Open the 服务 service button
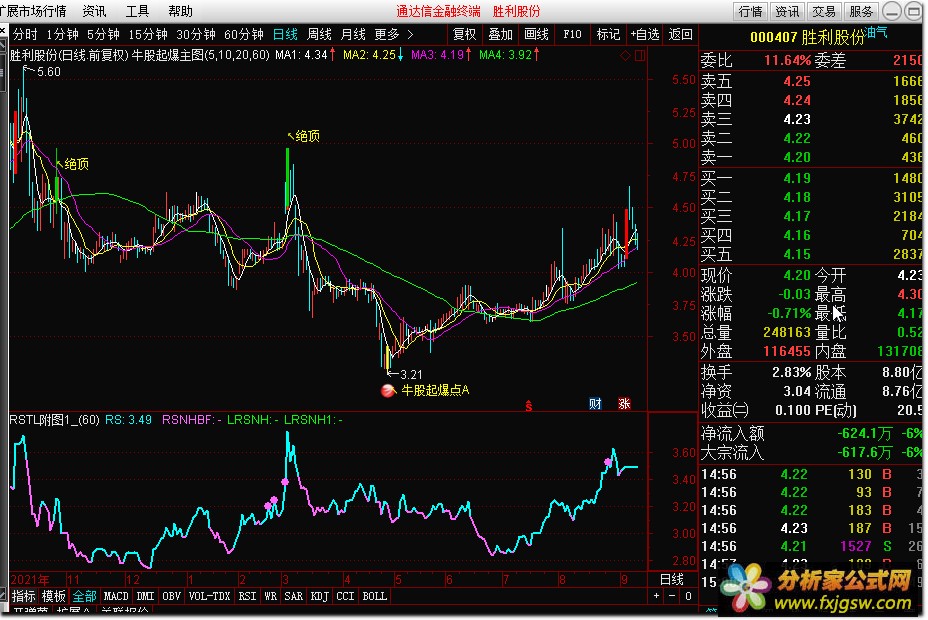 pyautogui.click(x=861, y=11)
